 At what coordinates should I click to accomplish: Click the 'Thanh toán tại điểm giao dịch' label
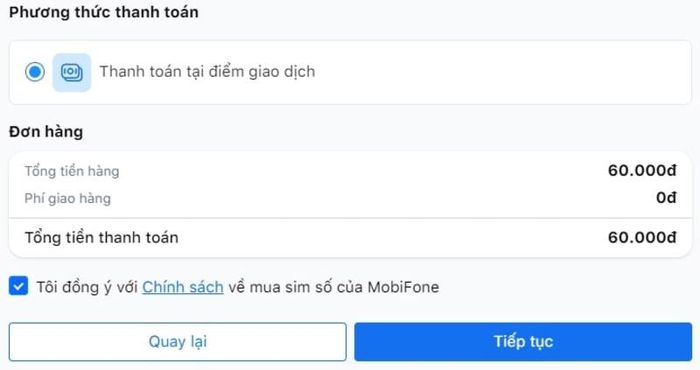point(207,71)
